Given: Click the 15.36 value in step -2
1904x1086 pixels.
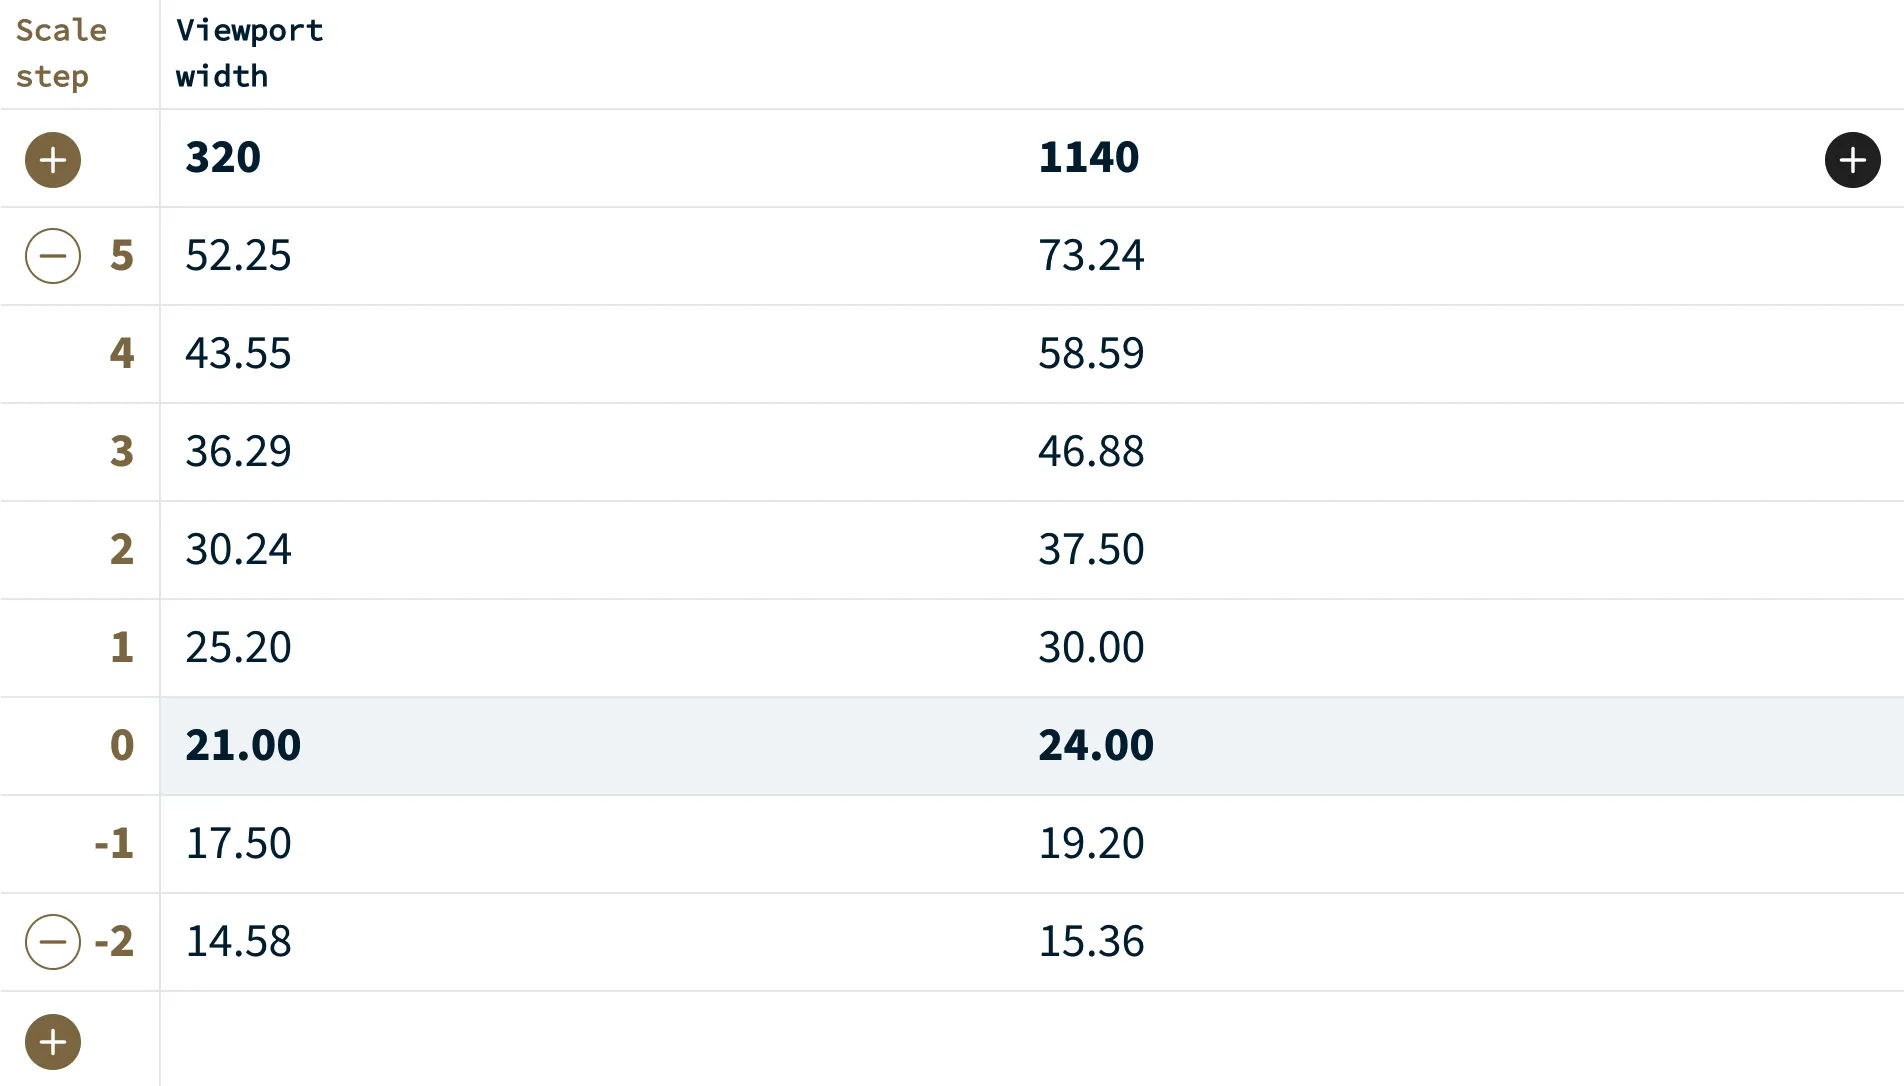Looking at the screenshot, I should (1091, 942).
